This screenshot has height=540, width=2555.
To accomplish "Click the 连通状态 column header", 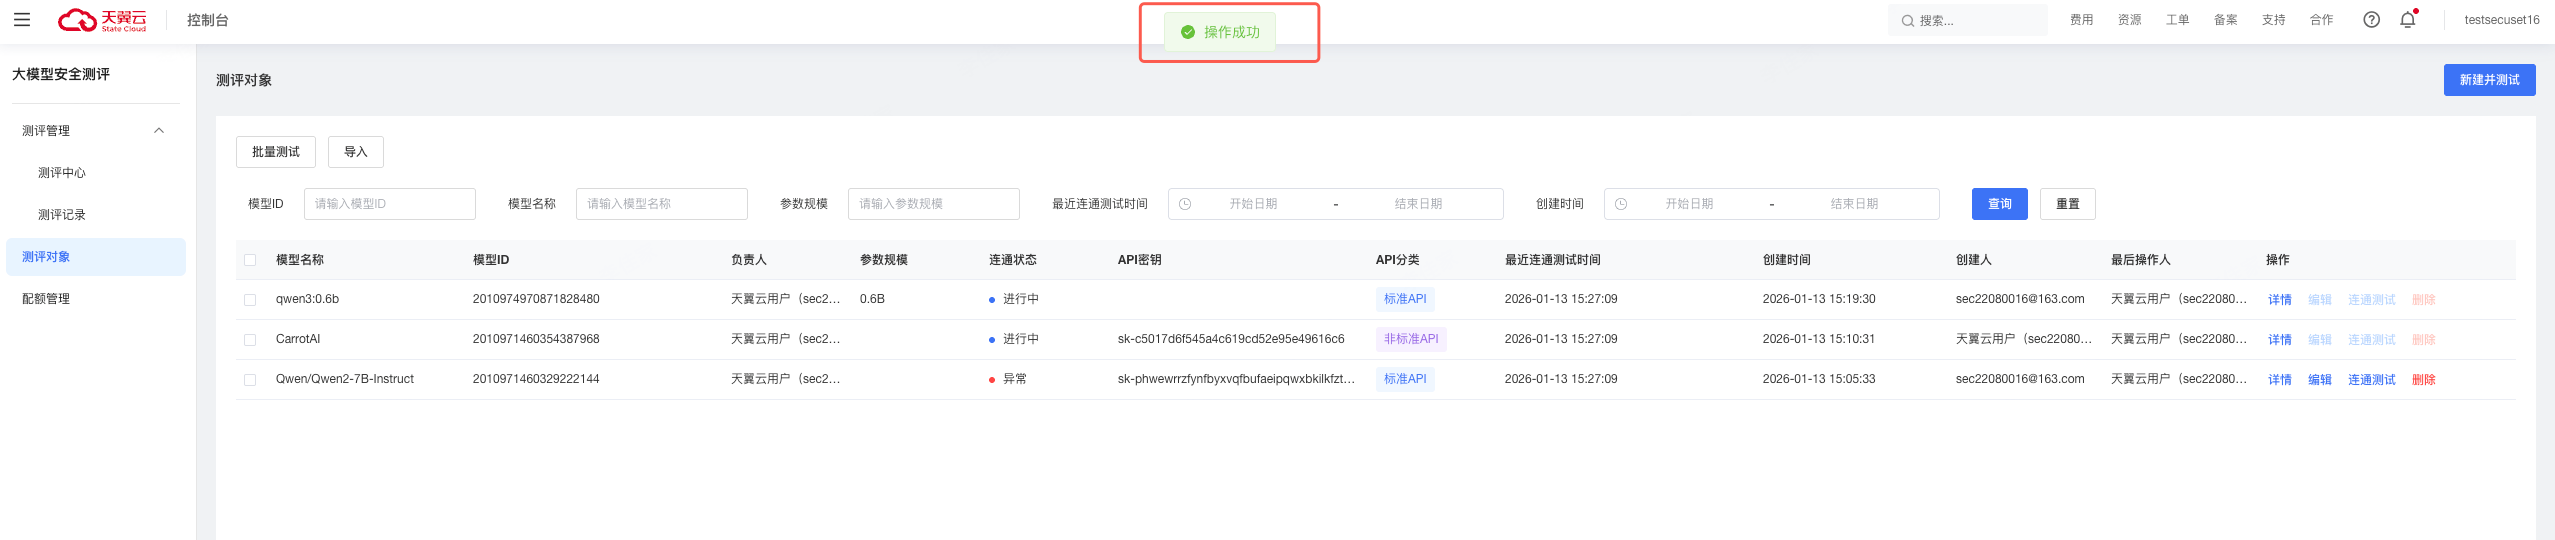I will [x=1013, y=260].
